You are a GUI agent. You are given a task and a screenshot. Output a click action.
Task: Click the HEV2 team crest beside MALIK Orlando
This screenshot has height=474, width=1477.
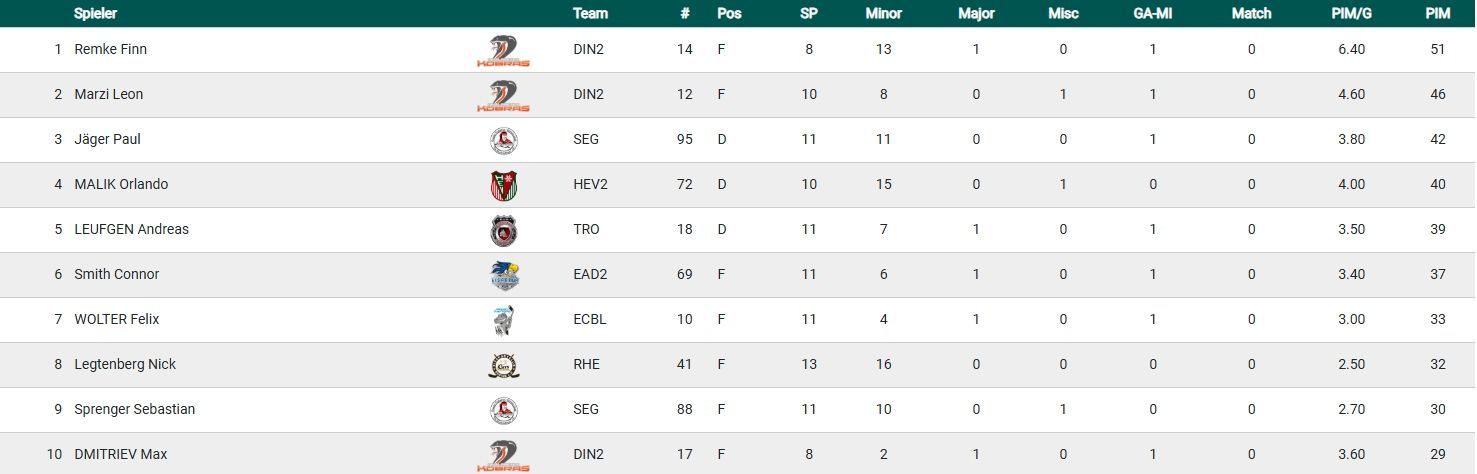[x=503, y=185]
